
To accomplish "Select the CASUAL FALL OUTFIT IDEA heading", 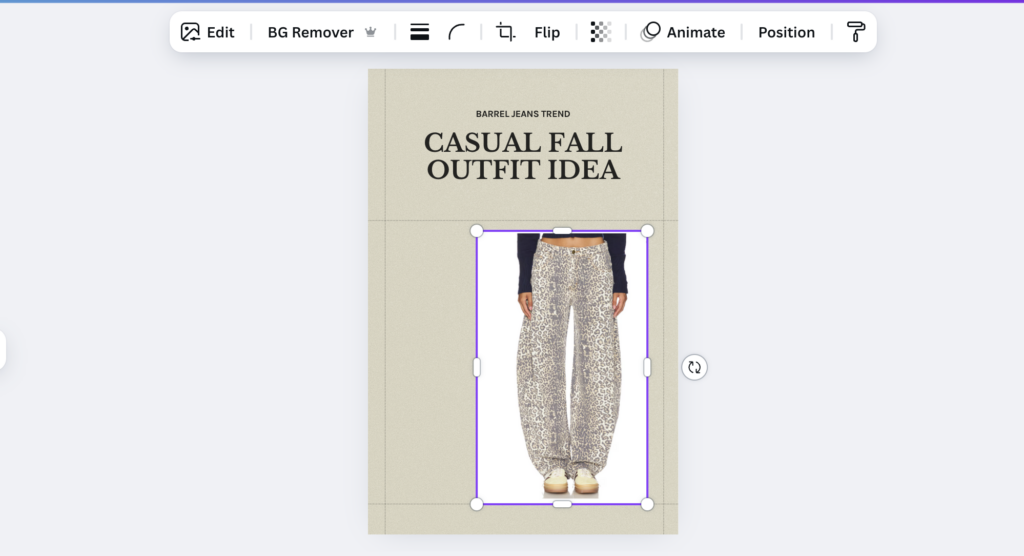I will pos(523,156).
